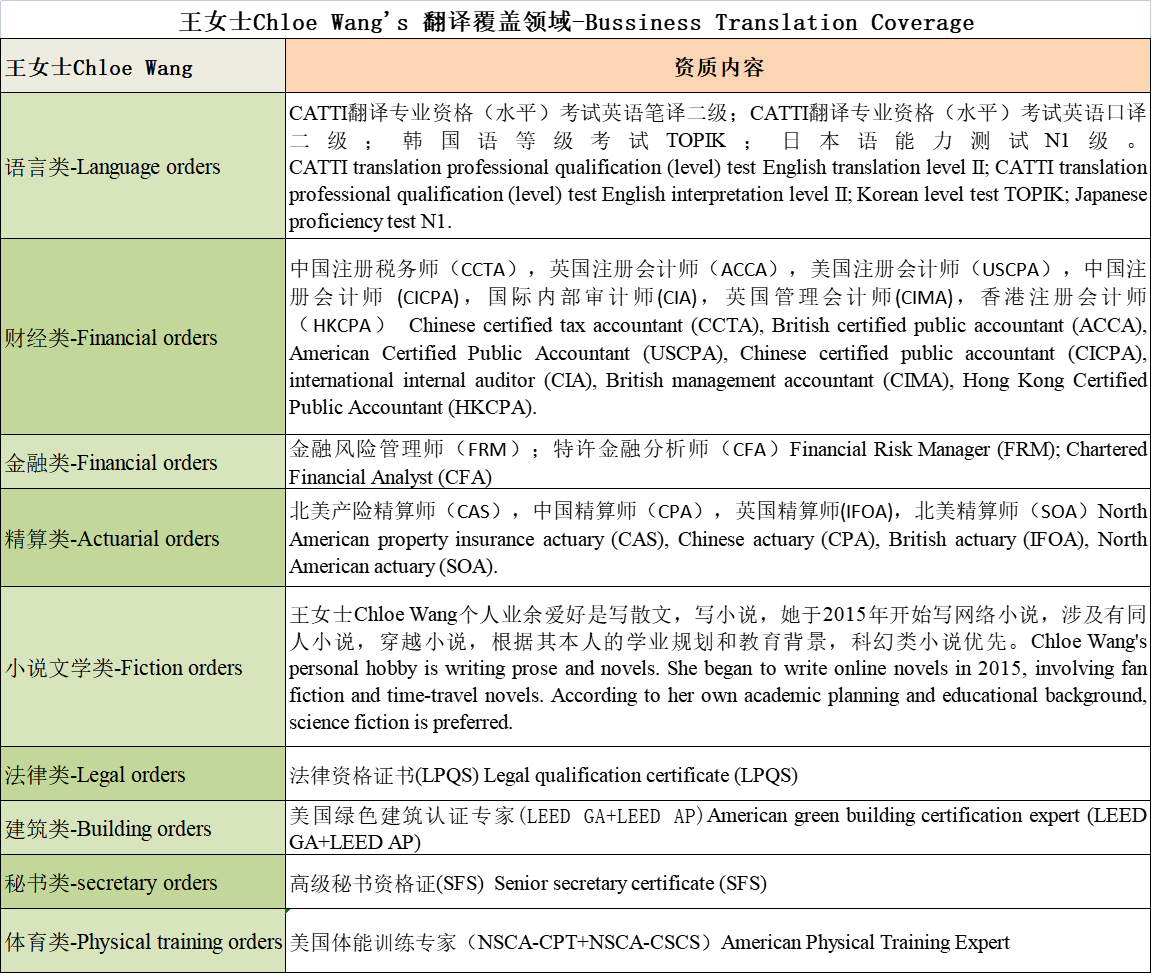Select the CATTI translation qualification content cell
This screenshot has width=1151, height=973.
[x=717, y=166]
